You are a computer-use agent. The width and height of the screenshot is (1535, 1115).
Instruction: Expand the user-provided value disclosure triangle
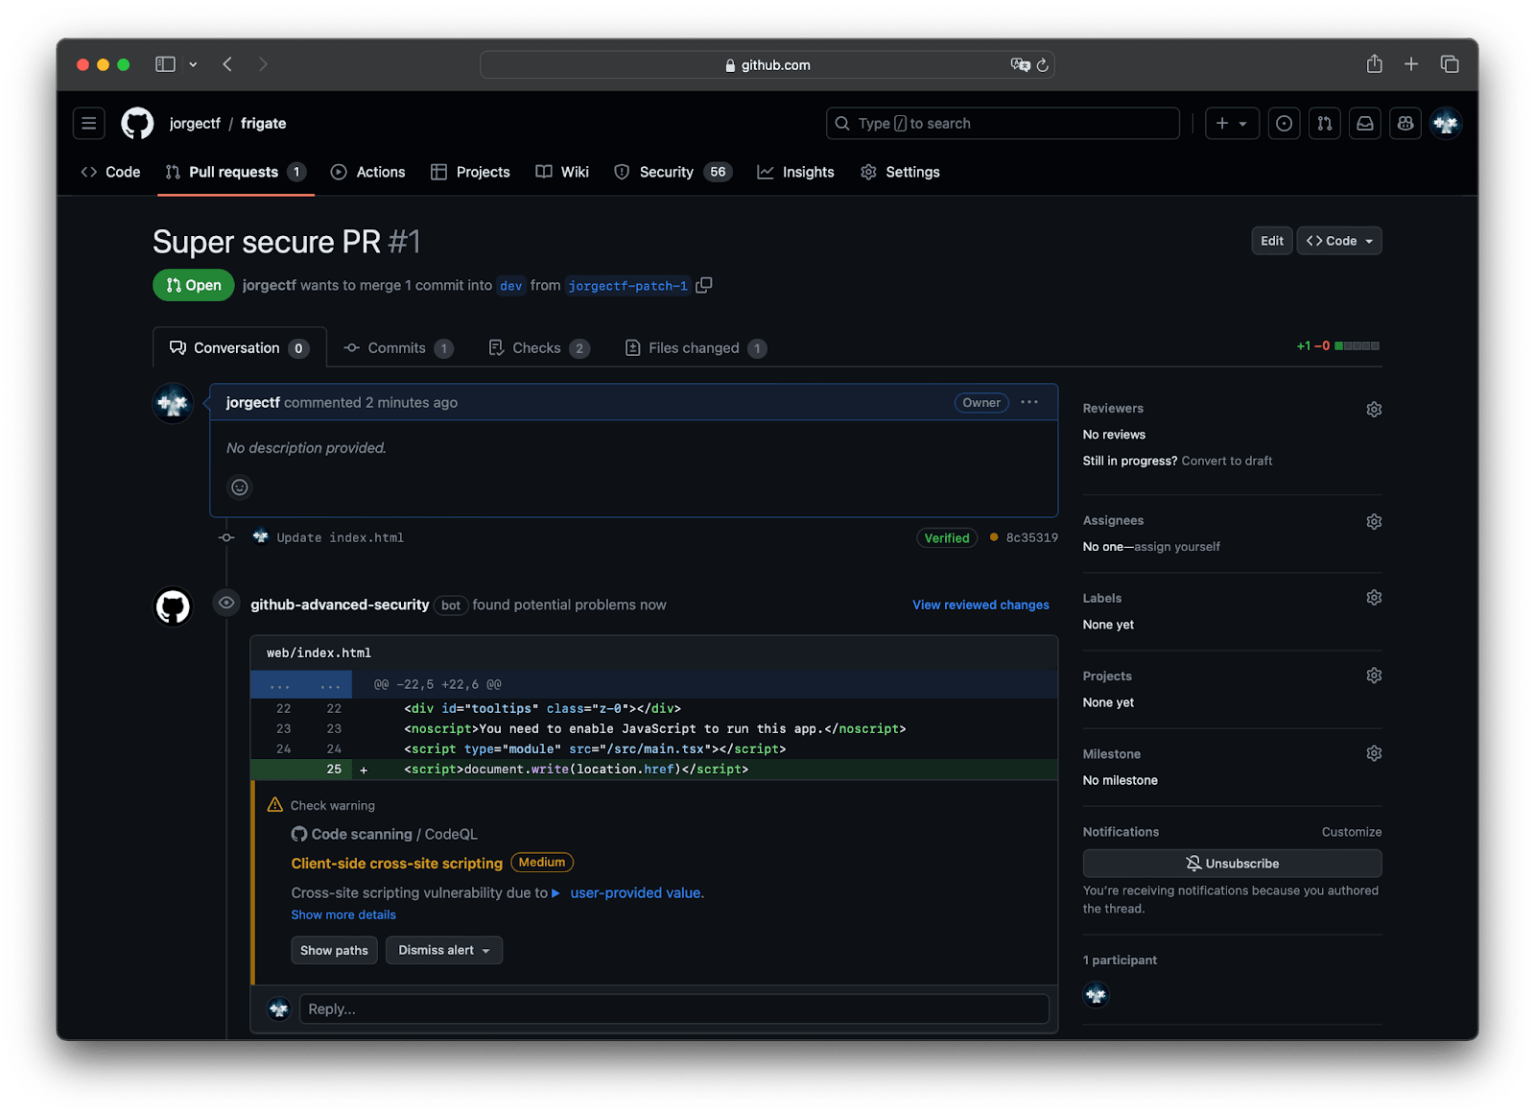click(556, 893)
